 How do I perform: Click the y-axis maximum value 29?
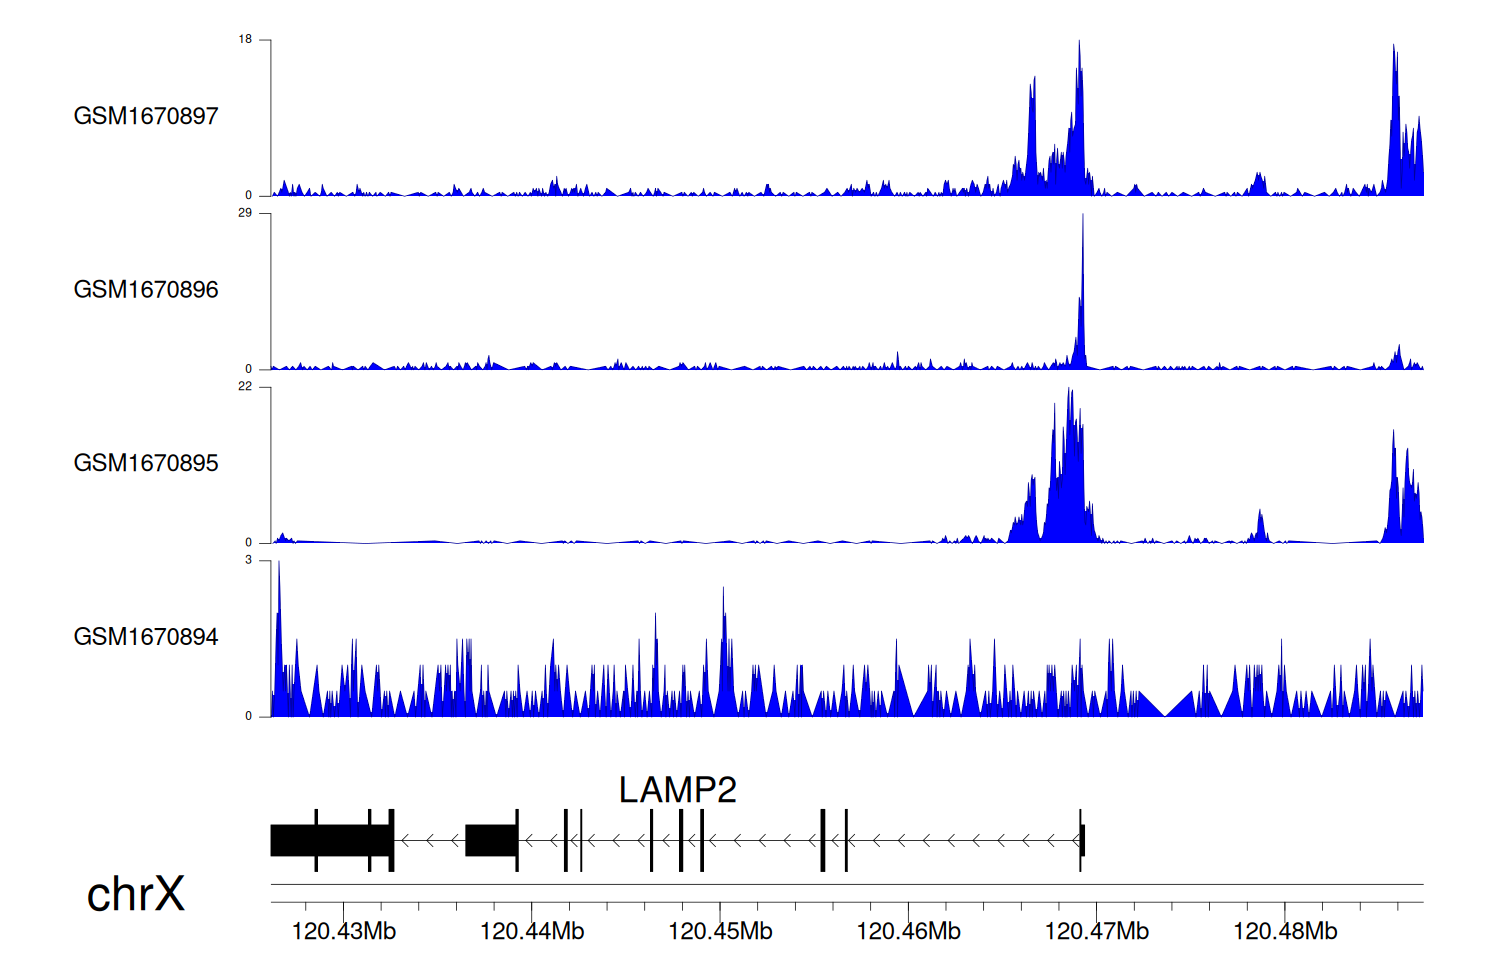245,213
